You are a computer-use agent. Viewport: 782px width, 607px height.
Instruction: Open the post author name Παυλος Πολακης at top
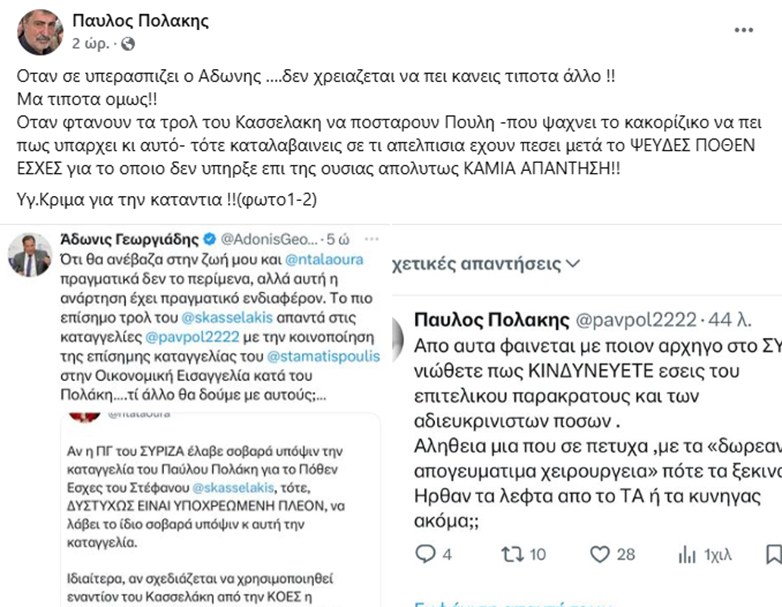point(129,20)
